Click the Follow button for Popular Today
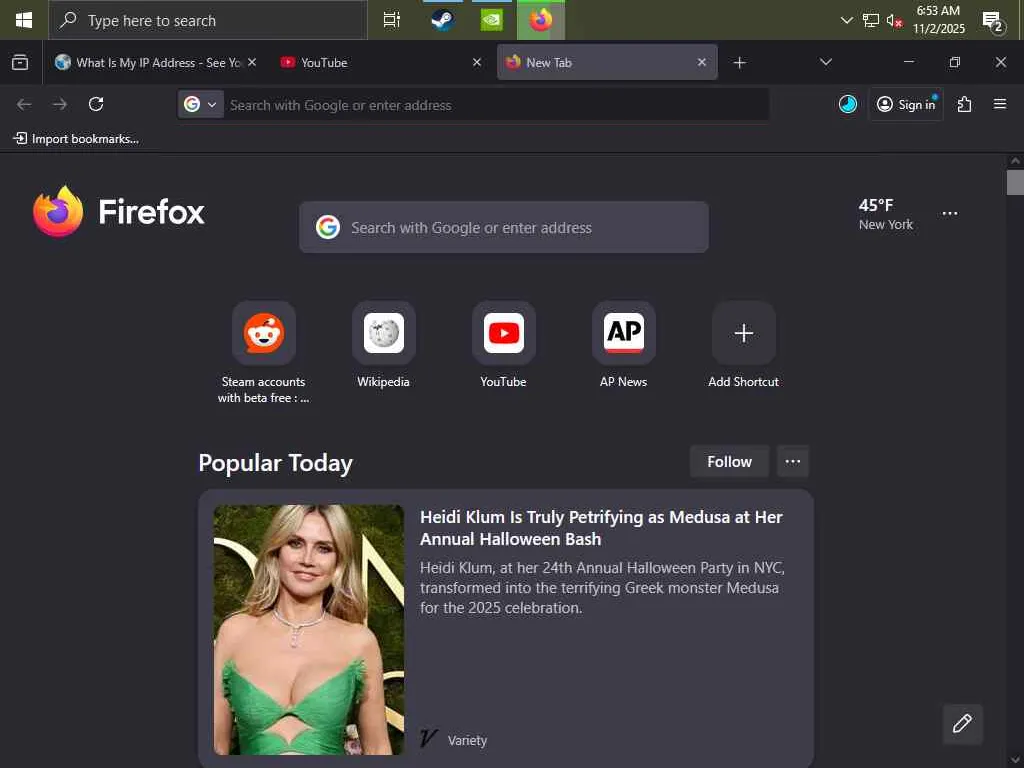The height and width of the screenshot is (768, 1024). coord(729,462)
